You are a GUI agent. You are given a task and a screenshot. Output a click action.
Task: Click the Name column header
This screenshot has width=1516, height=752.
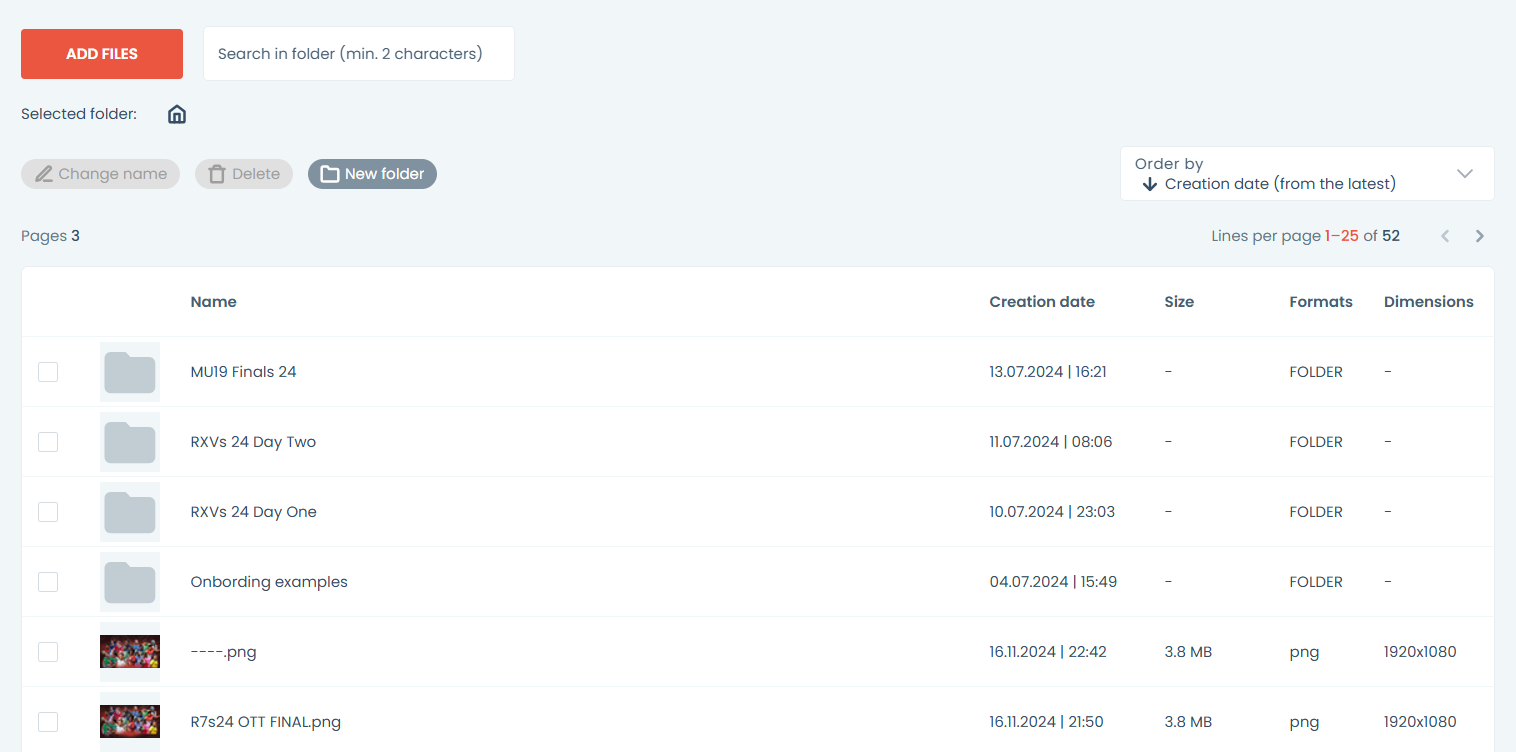214,302
